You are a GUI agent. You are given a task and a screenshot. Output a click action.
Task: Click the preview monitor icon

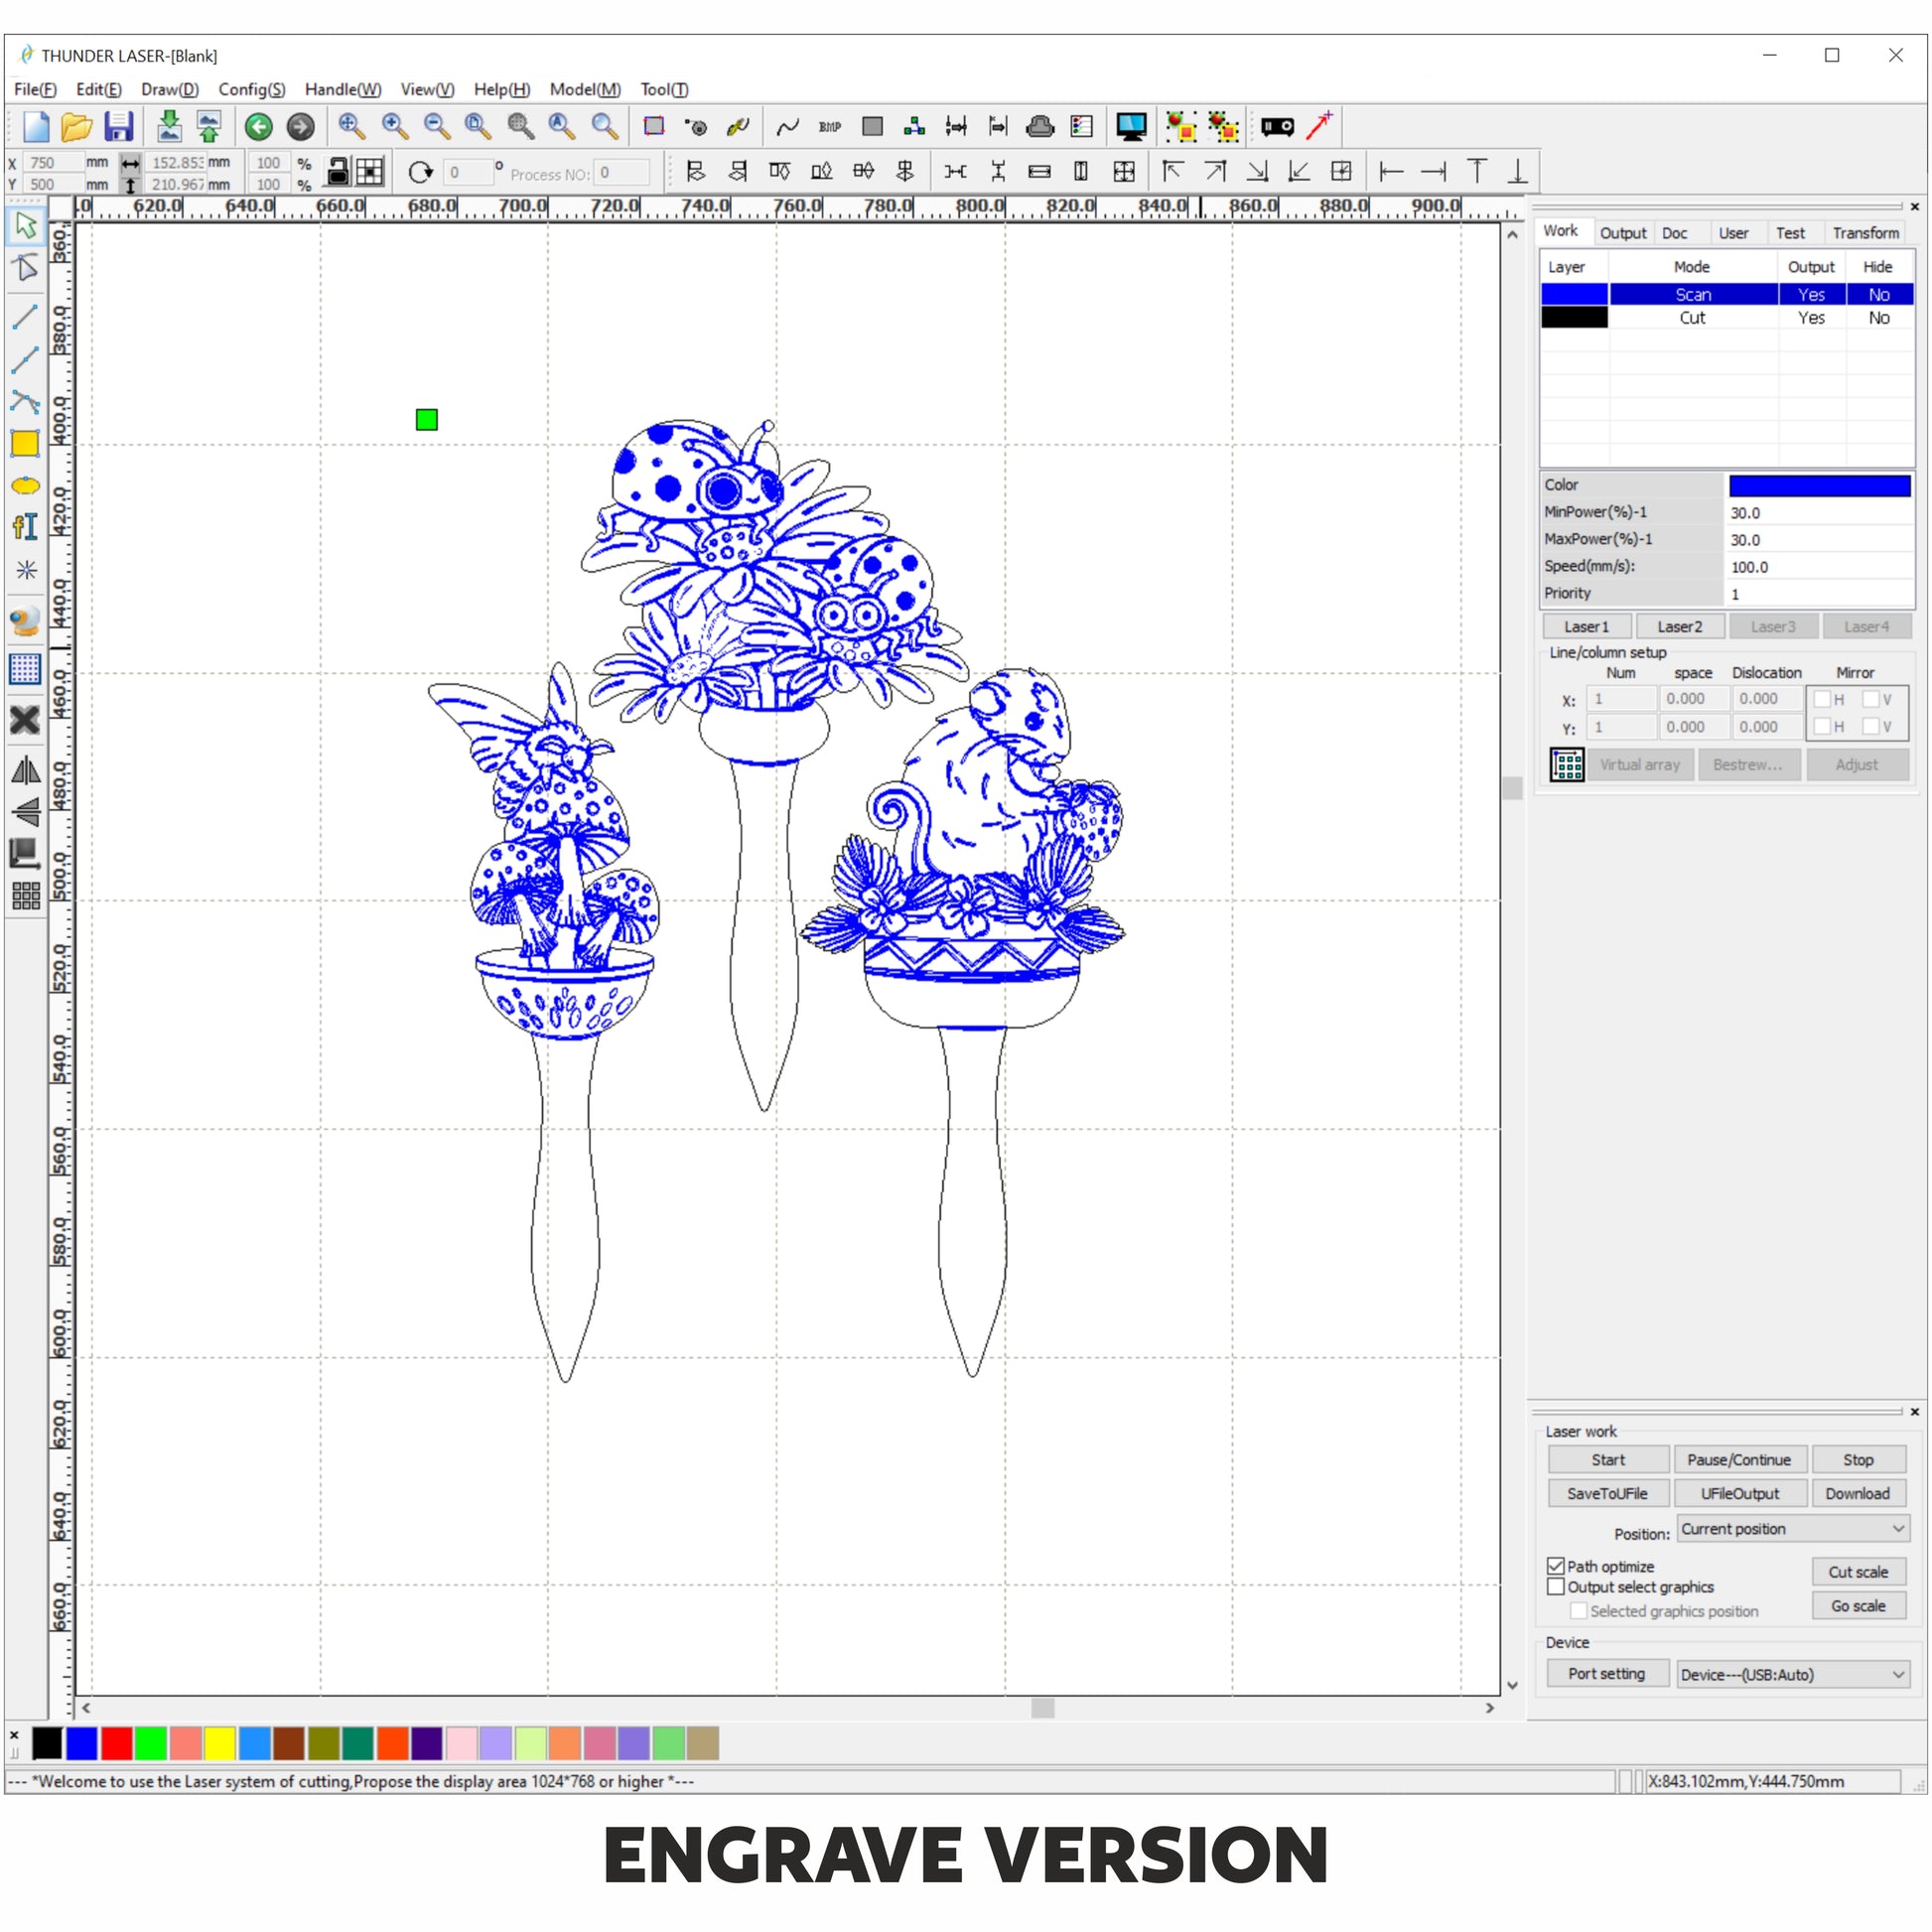tap(1131, 127)
